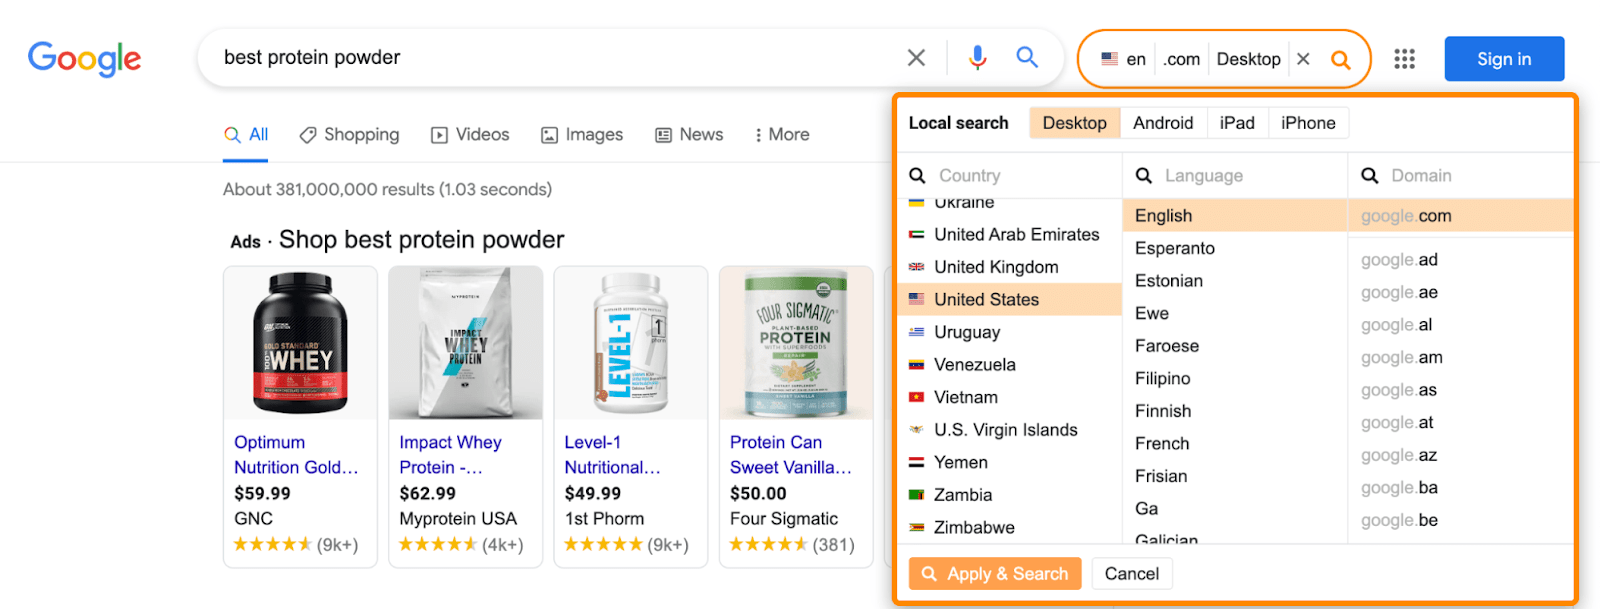Remove the Desktop local search setting
Screen dimensions: 1600x610
(1303, 59)
